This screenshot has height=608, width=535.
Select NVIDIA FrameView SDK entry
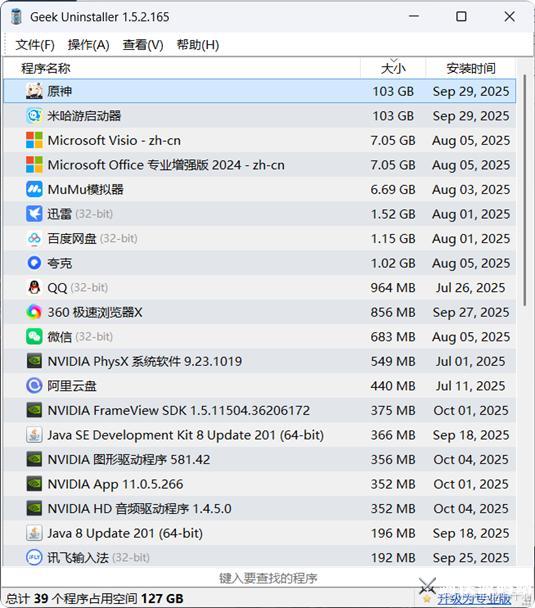[179, 410]
